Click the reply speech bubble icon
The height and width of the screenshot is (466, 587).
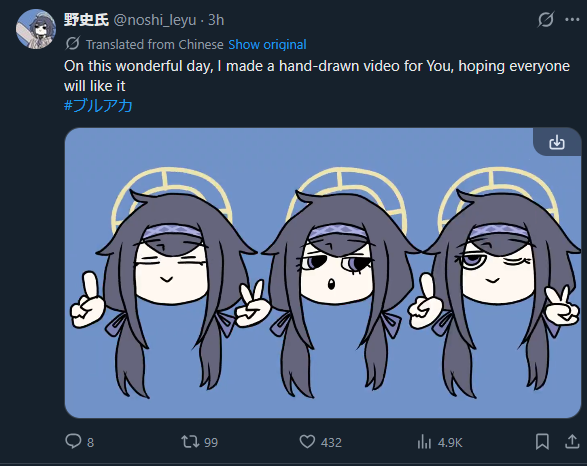pyautogui.click(x=73, y=441)
